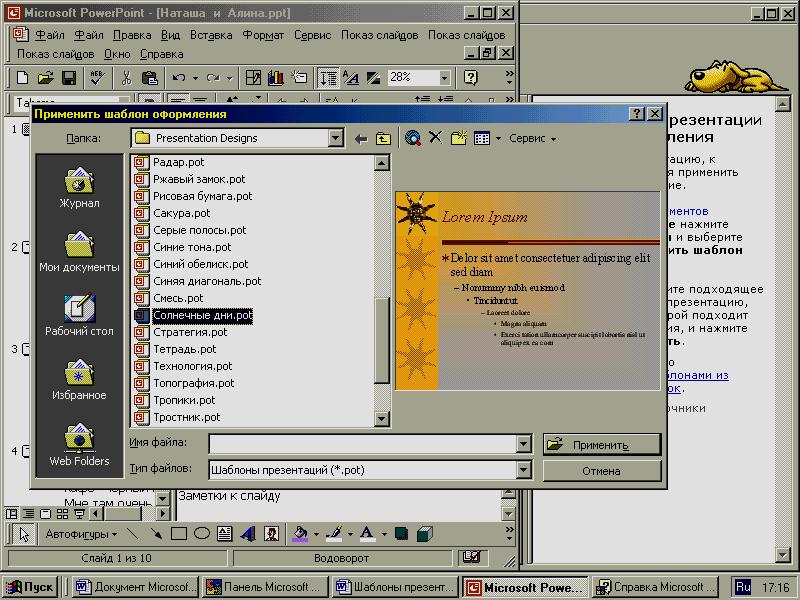The image size is (800, 600).
Task: Open the Журнал history location
Action: (x=79, y=187)
